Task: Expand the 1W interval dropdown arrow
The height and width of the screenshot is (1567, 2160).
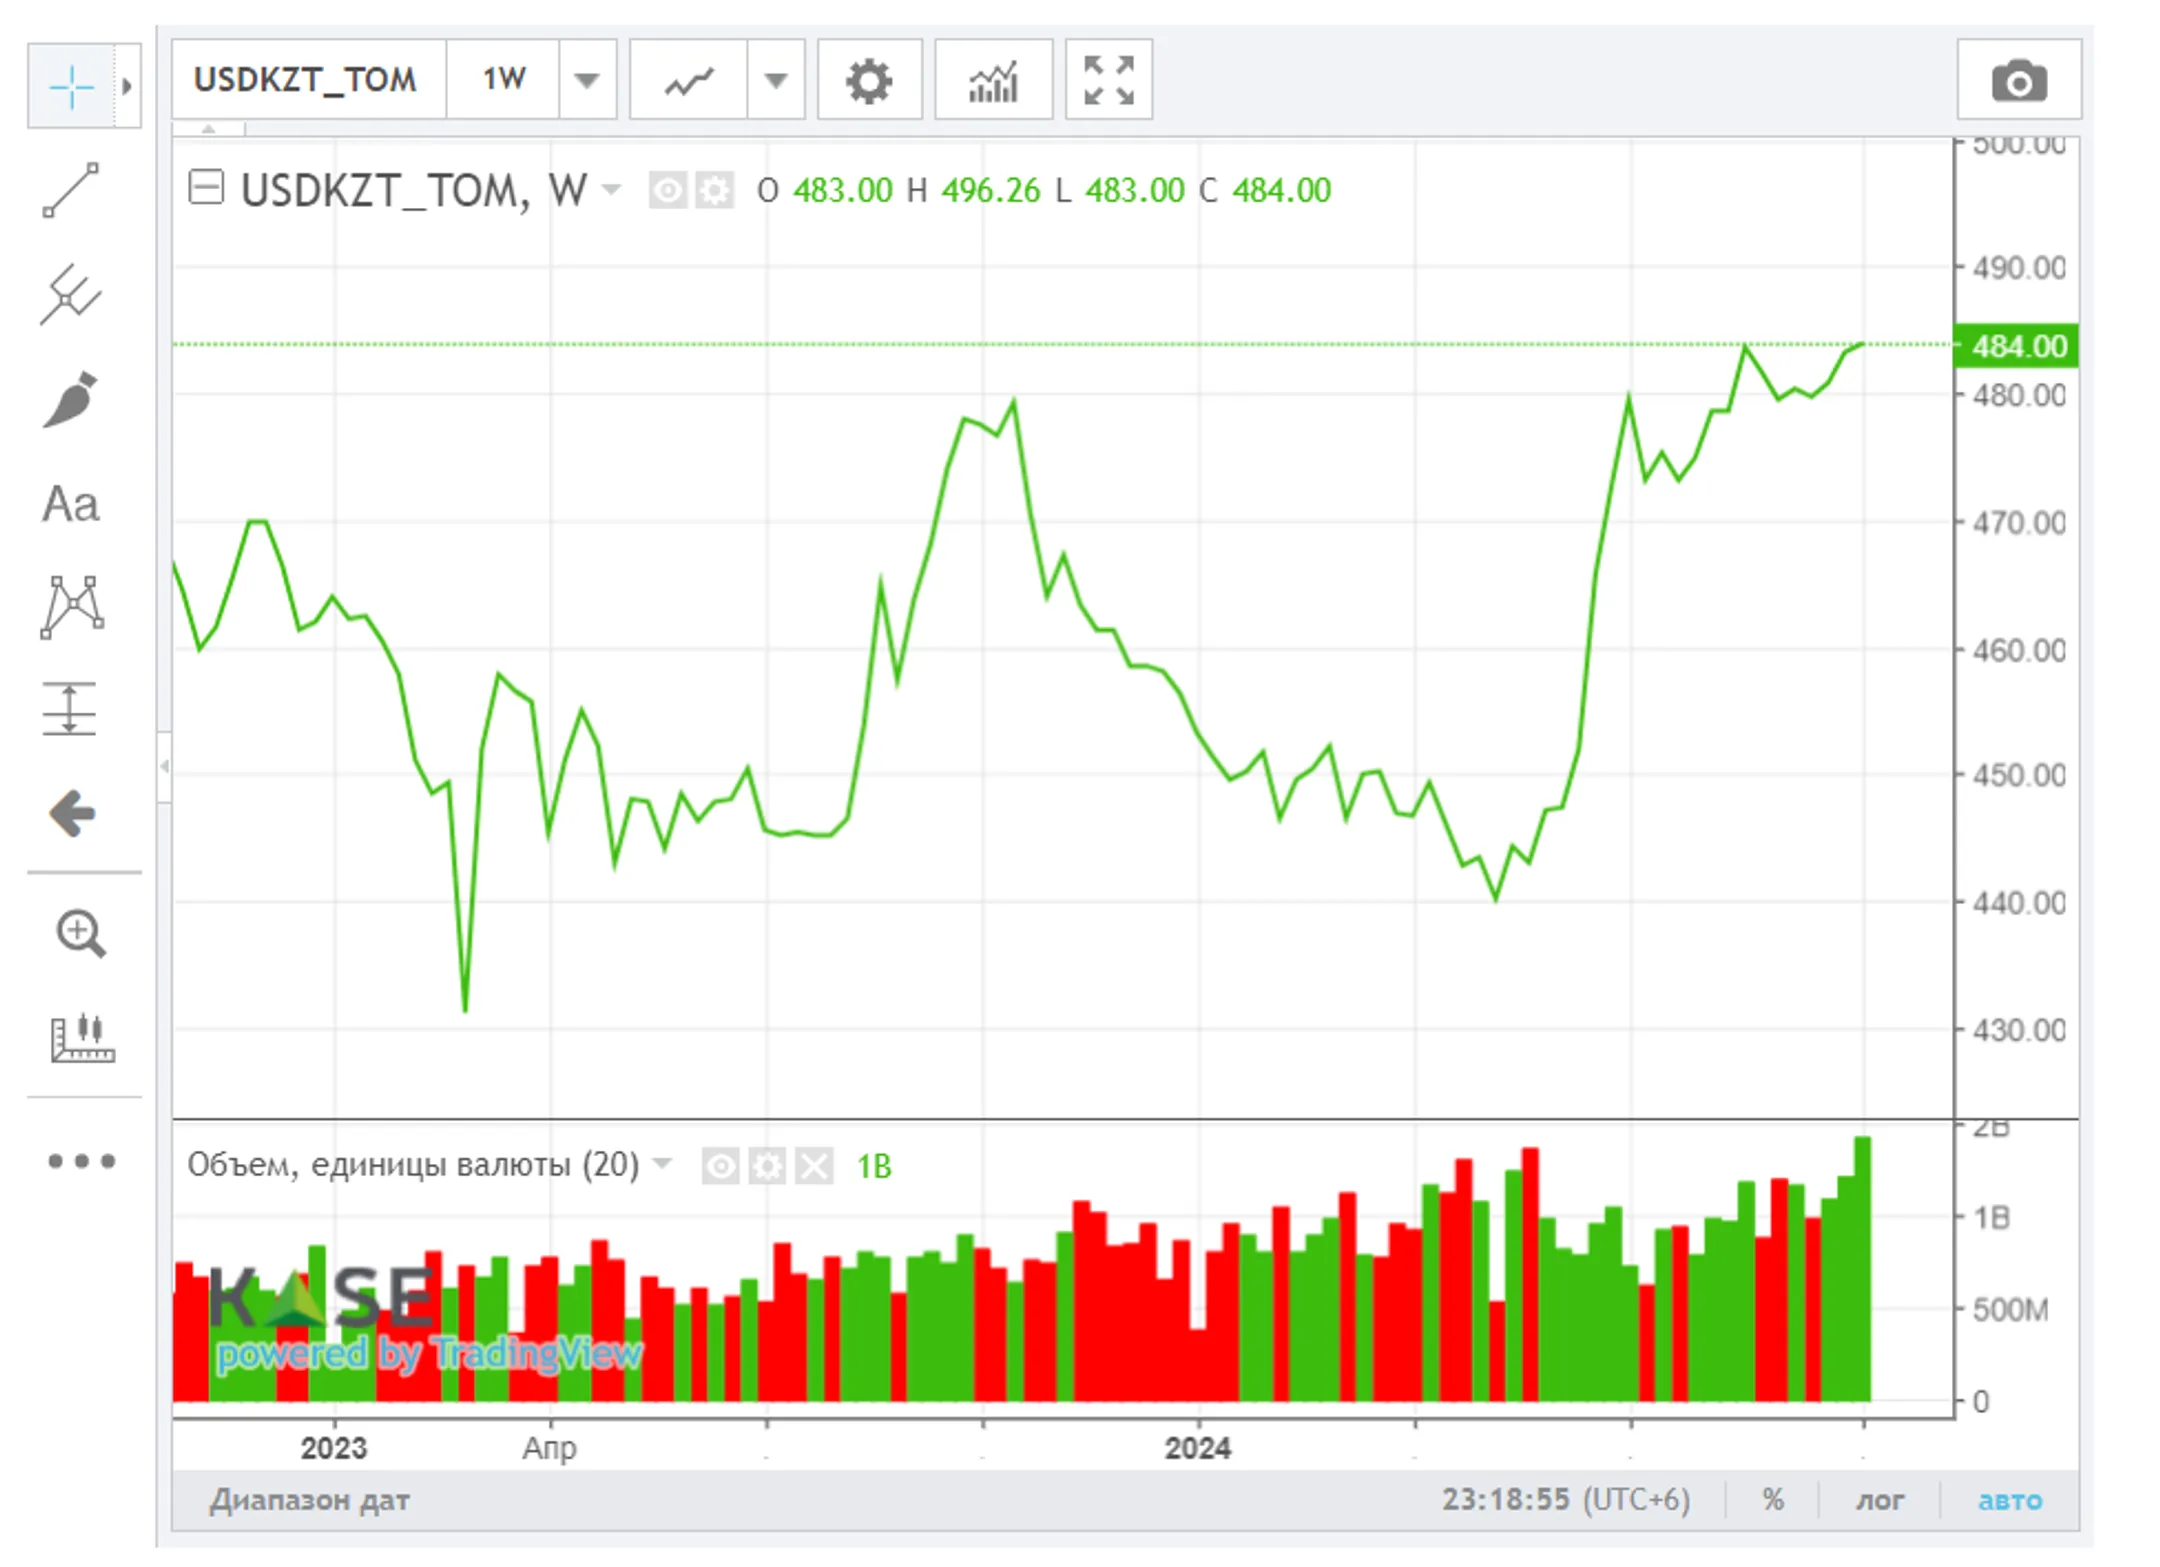Action: click(587, 80)
